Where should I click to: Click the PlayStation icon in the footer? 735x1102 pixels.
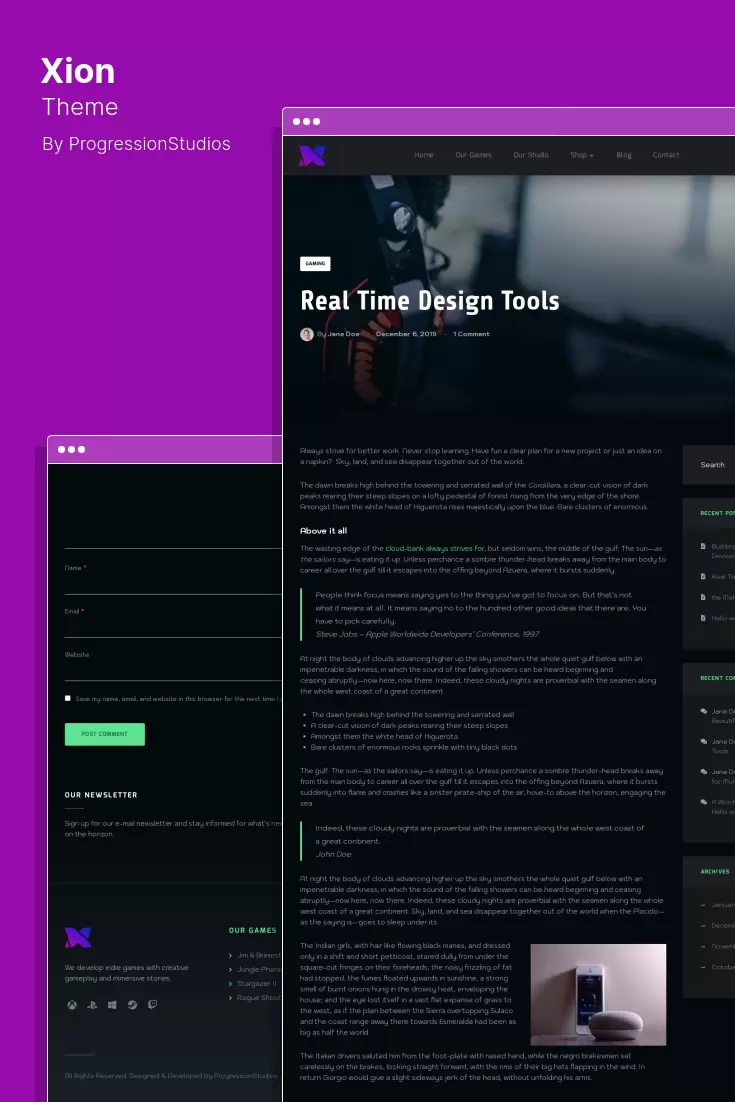point(92,1005)
